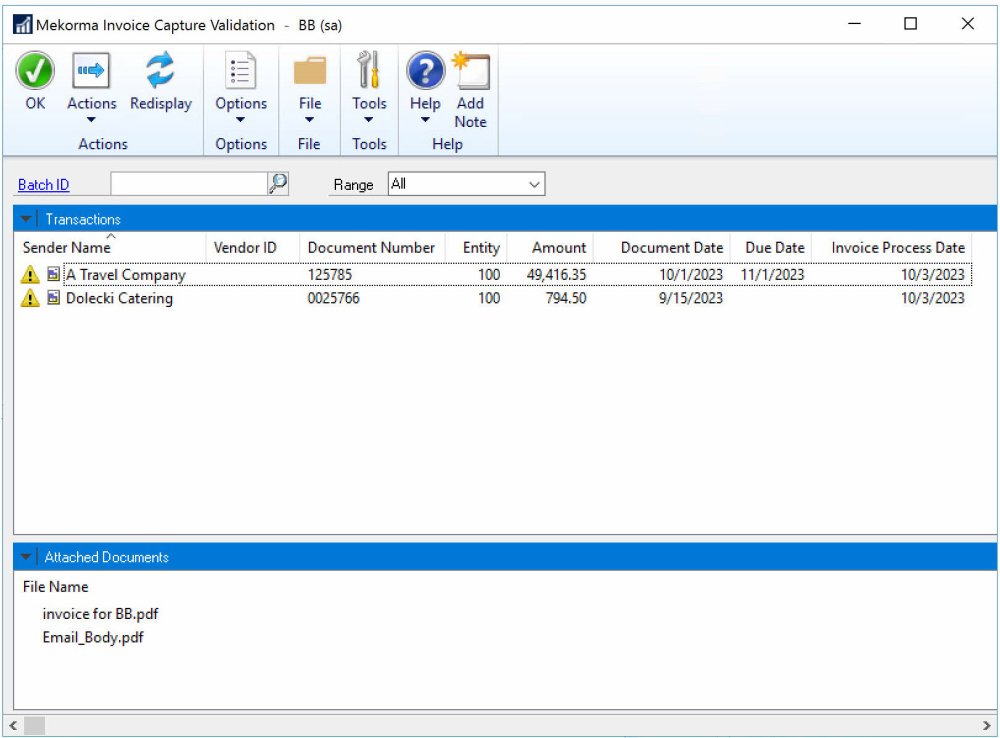Click the Batch ID input field
Image resolution: width=1000 pixels, height=738 pixels.
189,184
